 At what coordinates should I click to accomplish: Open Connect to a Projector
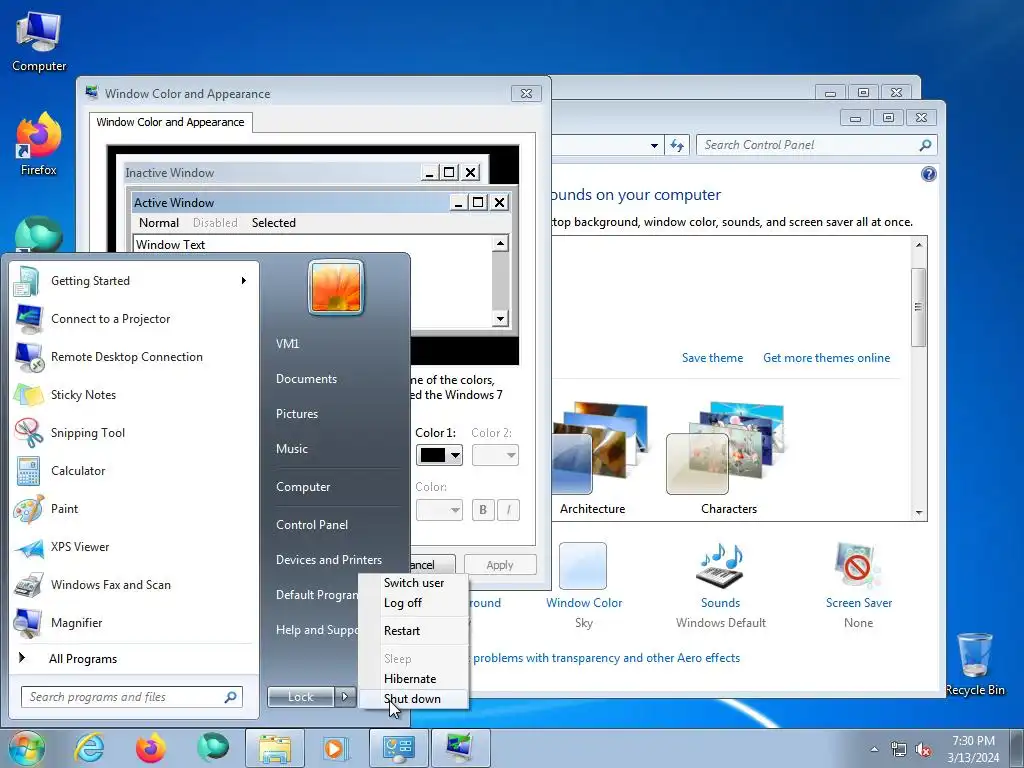(x=133, y=319)
